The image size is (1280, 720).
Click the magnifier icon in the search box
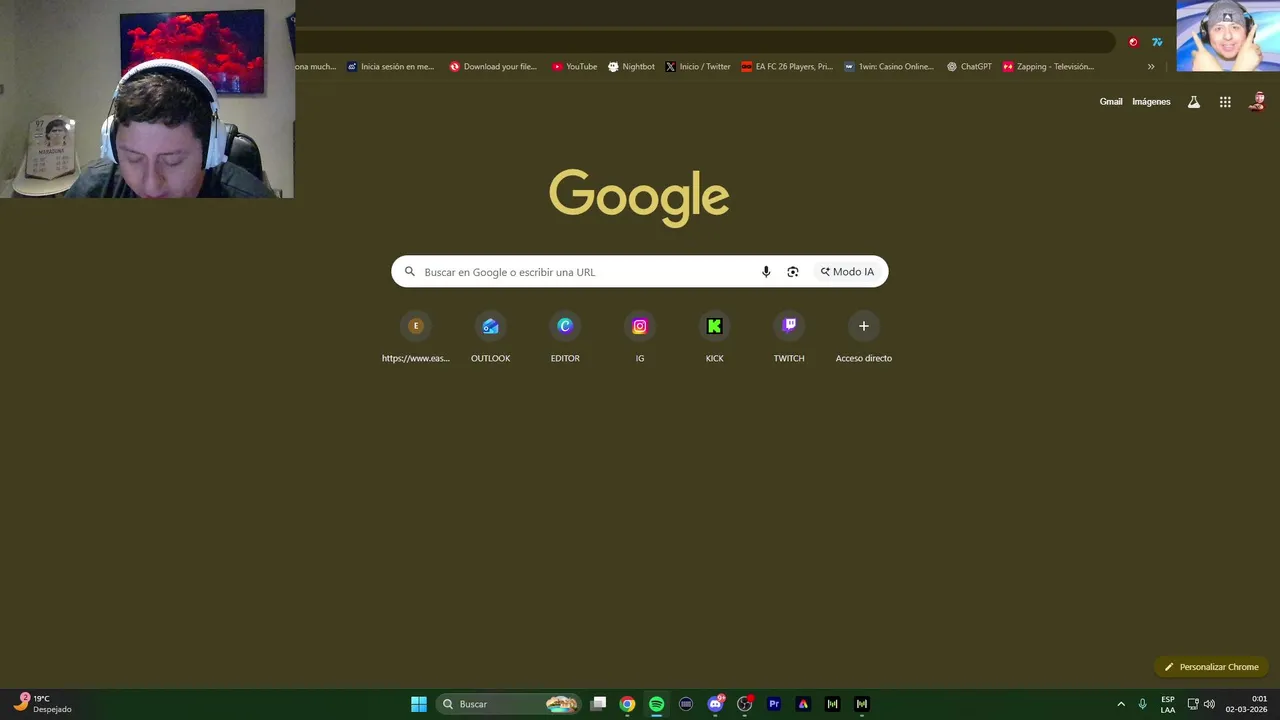410,272
